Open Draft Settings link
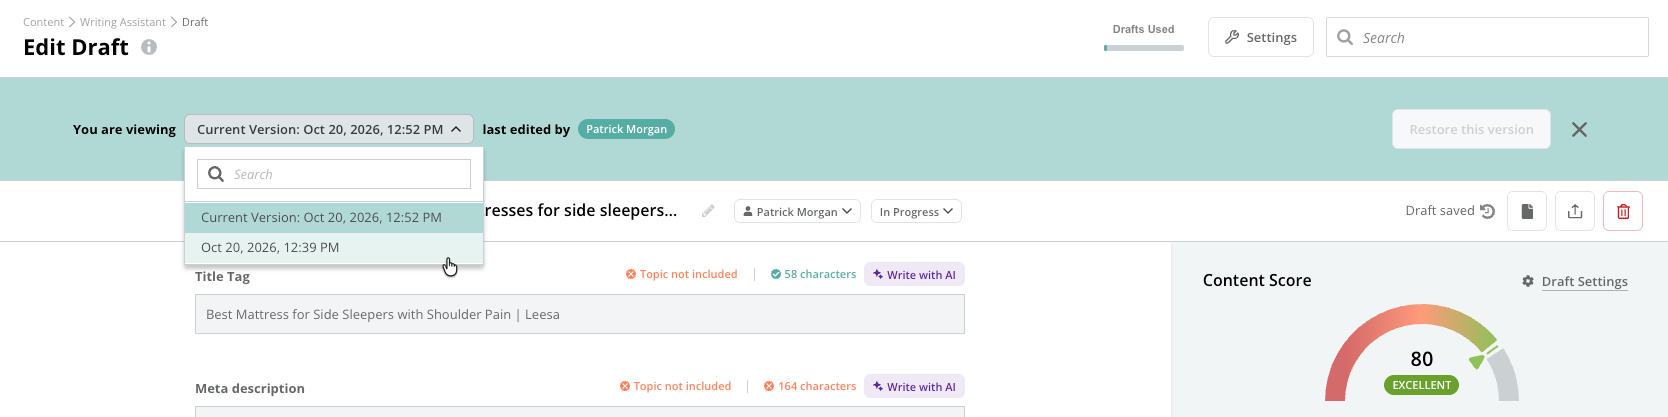1668x417 pixels. 1584,281
